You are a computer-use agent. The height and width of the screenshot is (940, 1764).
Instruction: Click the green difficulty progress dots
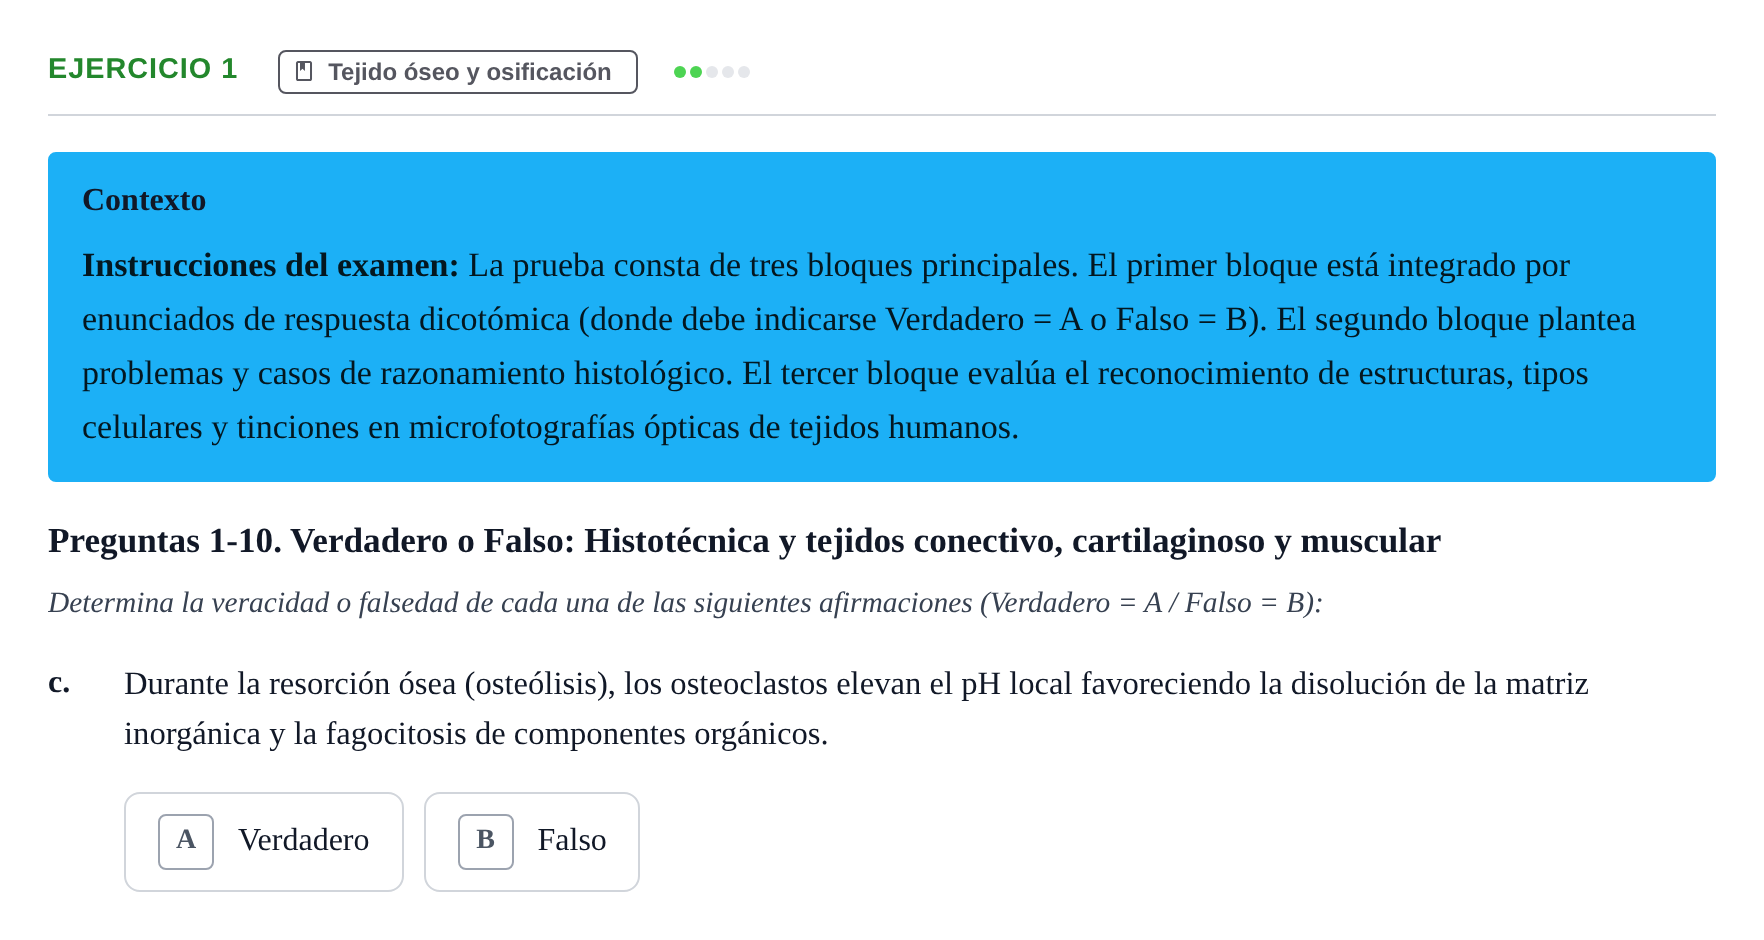coord(712,72)
